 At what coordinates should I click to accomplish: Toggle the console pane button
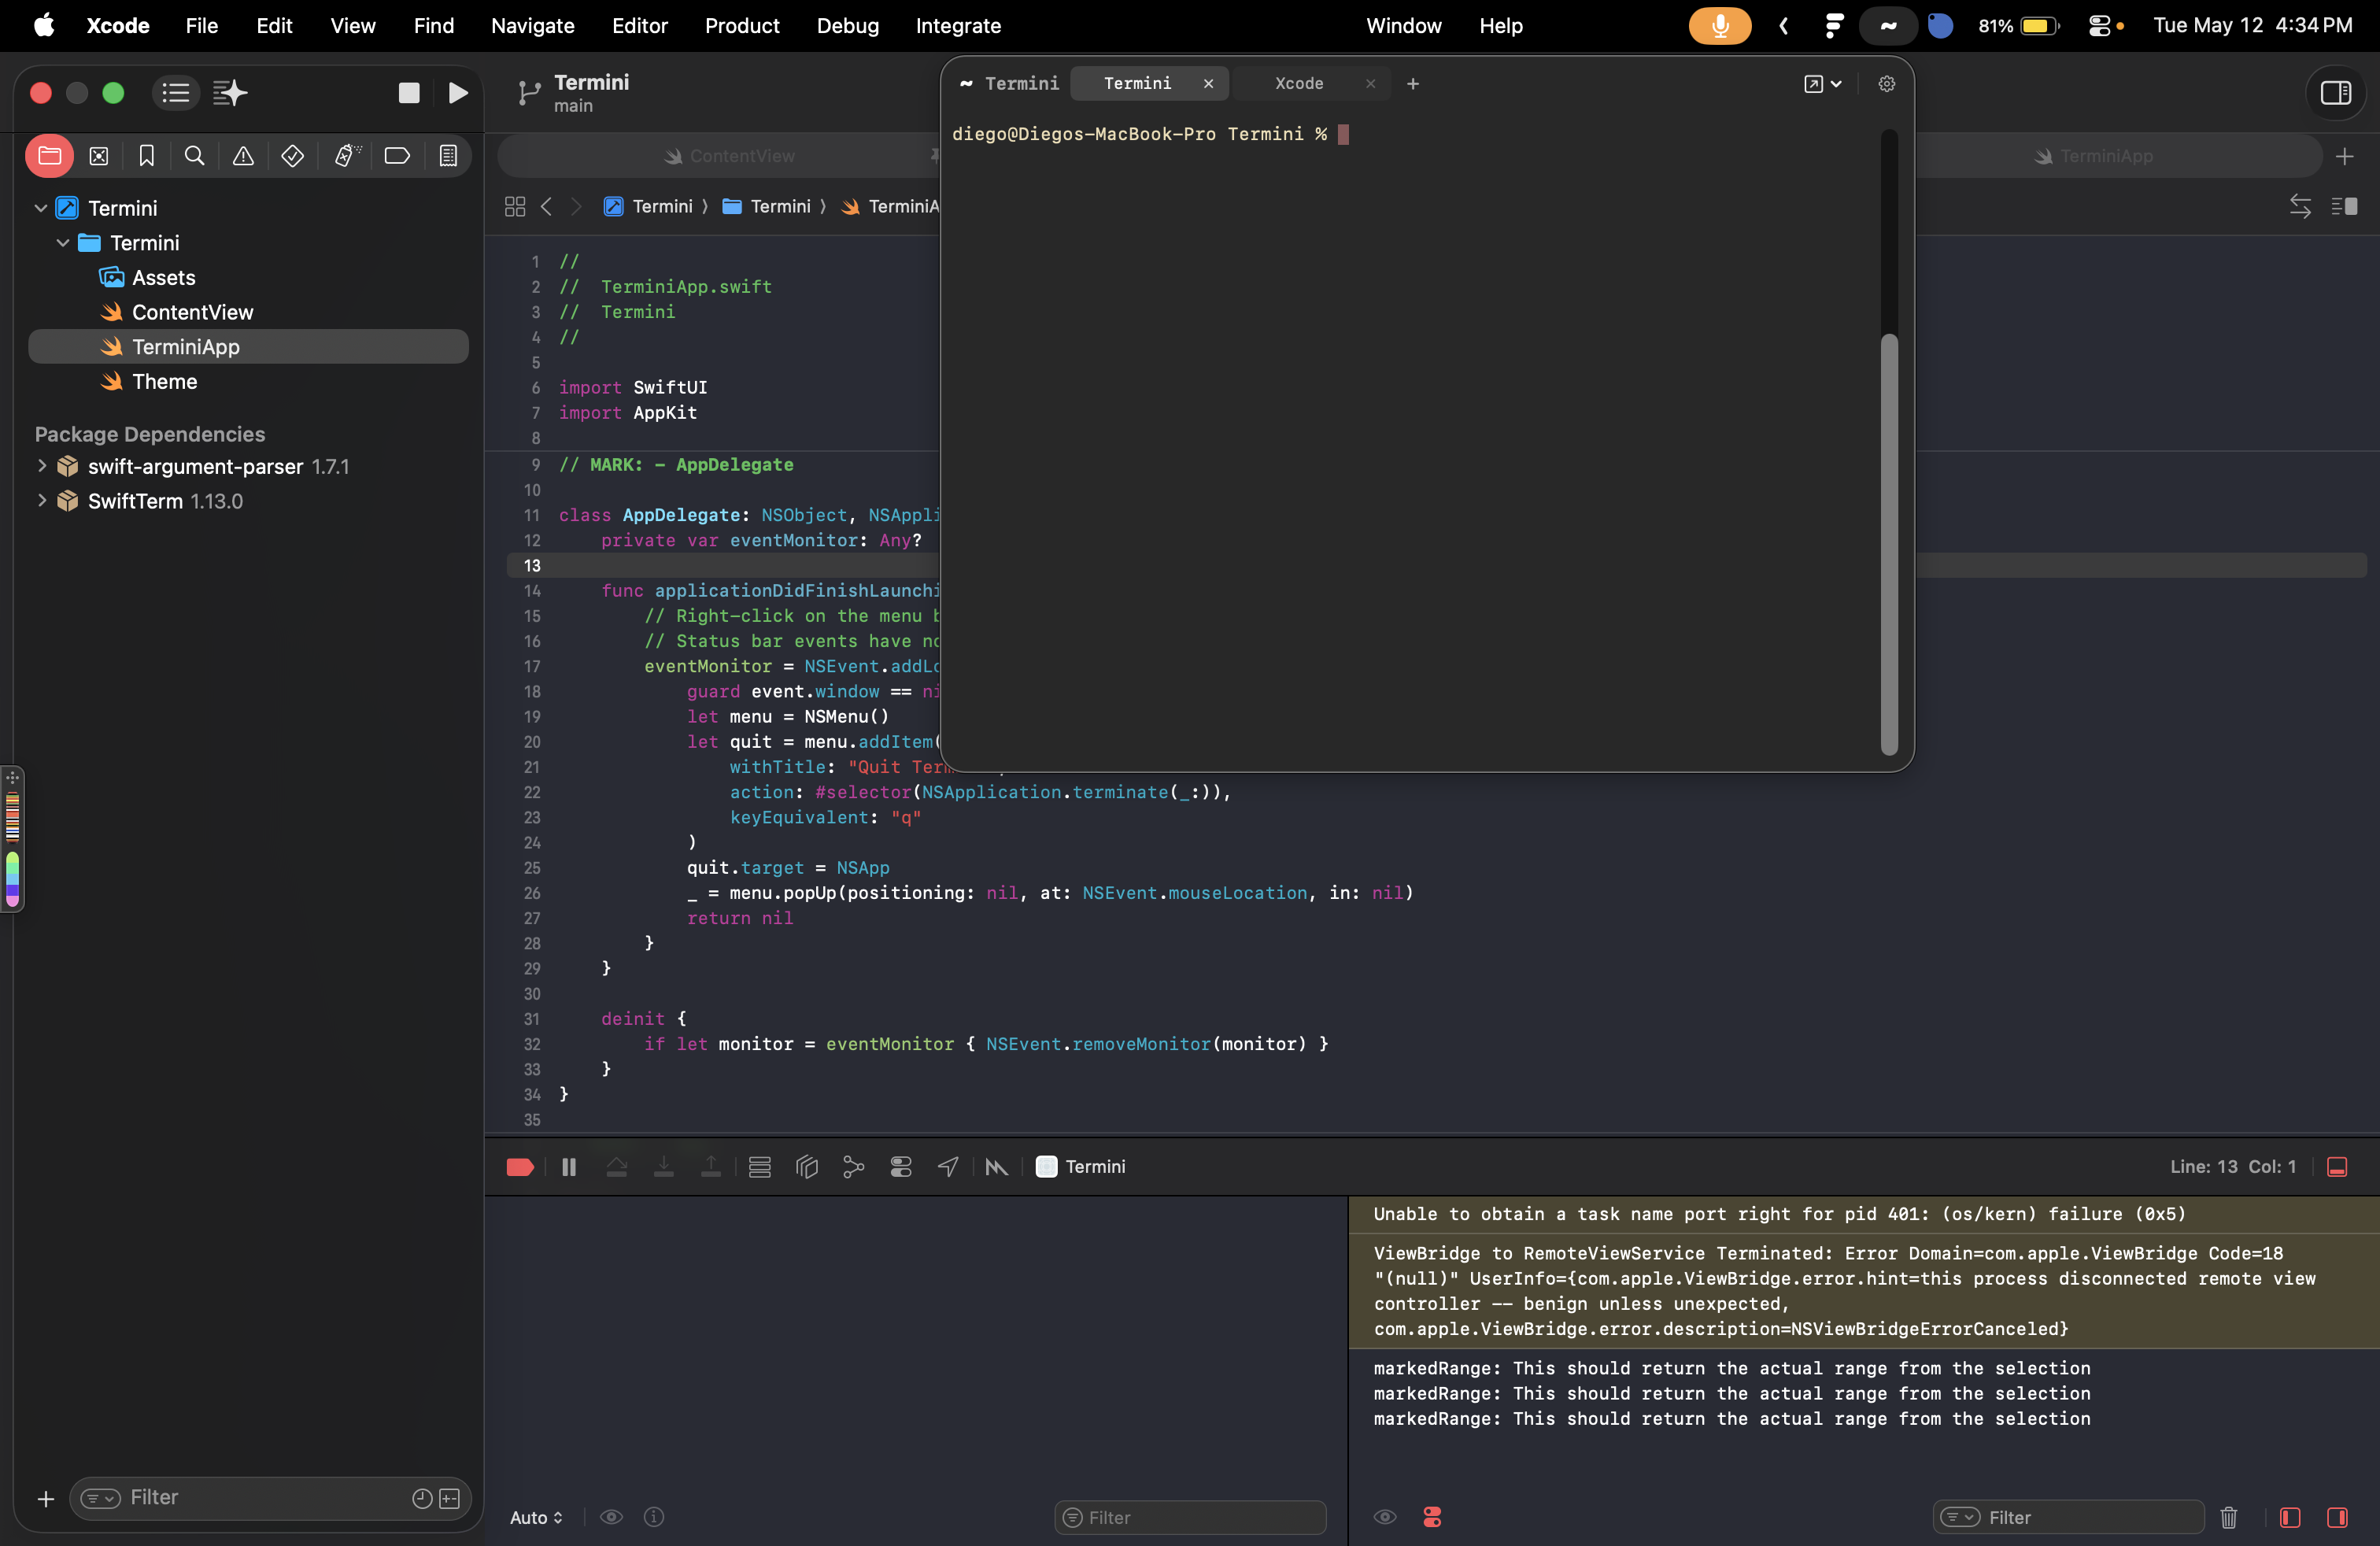tap(2337, 1518)
